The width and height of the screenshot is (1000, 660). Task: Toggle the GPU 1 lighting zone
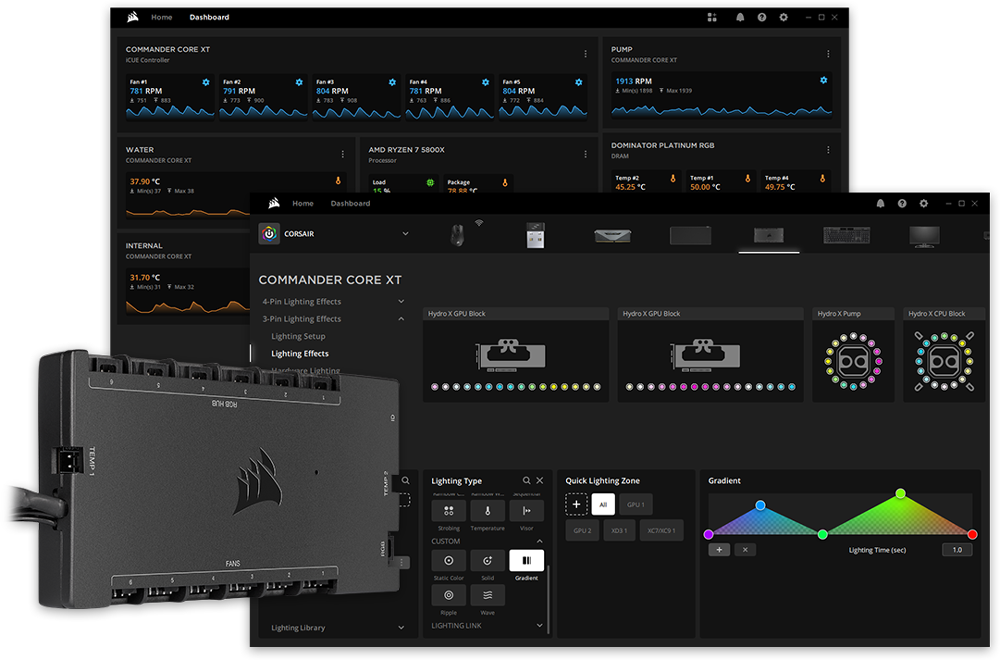(636, 504)
